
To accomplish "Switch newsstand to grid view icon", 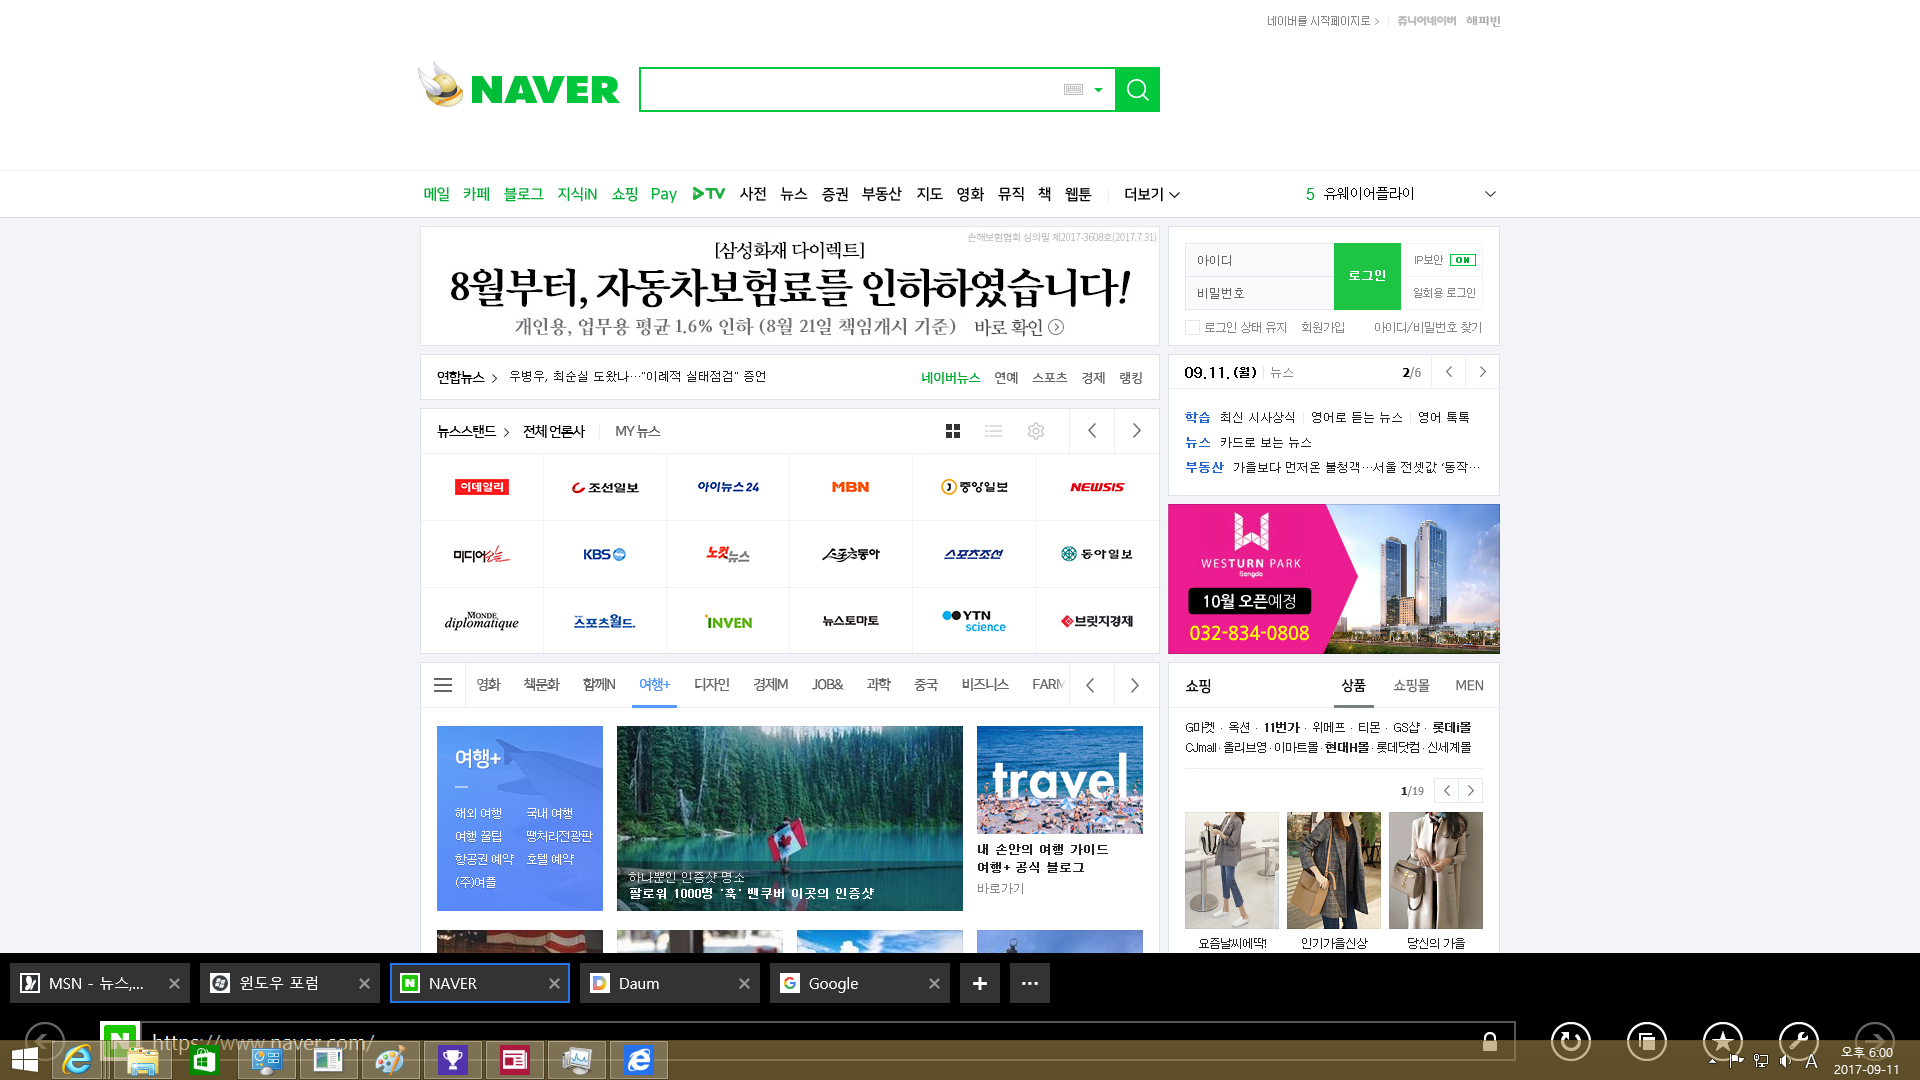I will click(x=953, y=431).
